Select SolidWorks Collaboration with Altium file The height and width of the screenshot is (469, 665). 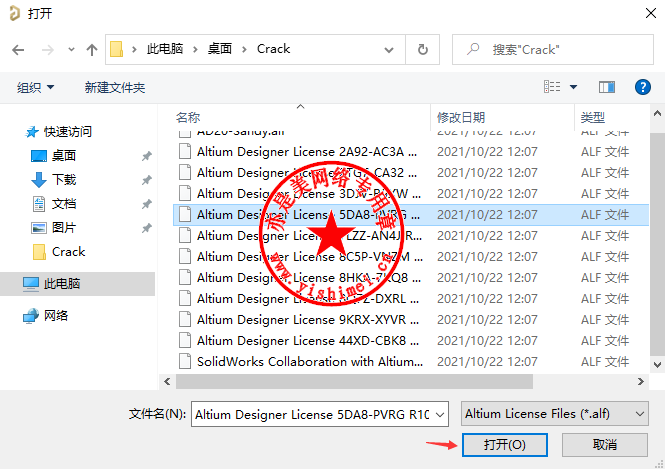(310, 361)
